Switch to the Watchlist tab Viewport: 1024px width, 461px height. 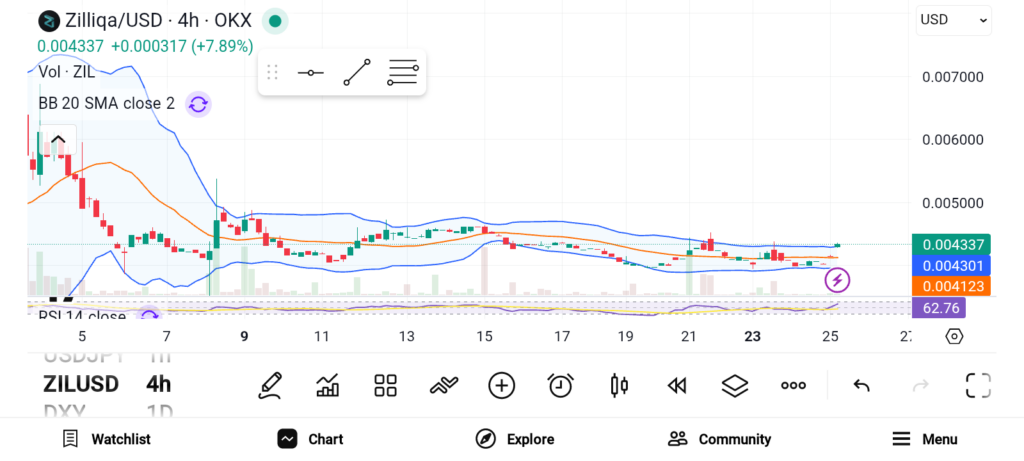[x=106, y=439]
